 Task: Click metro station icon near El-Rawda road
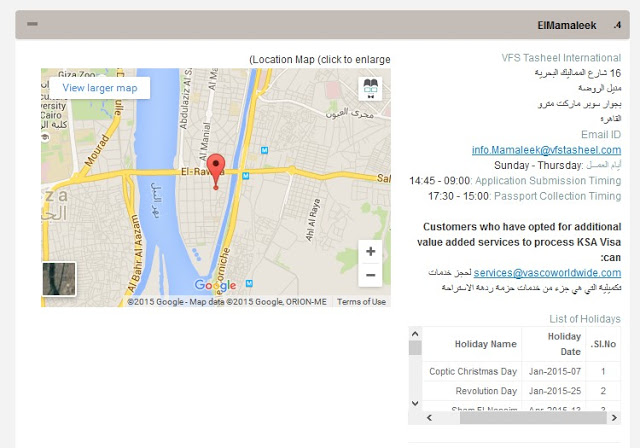click(245, 176)
